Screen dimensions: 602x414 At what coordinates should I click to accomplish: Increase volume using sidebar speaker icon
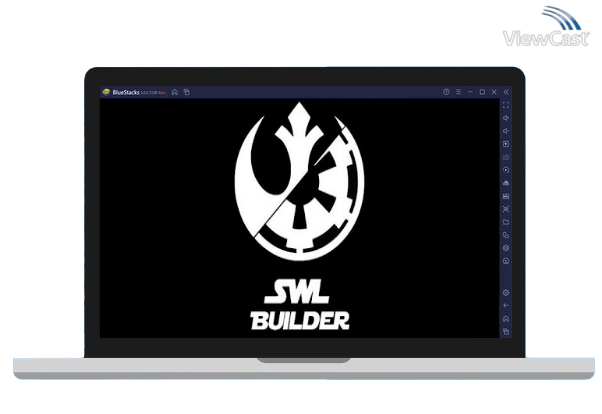[506, 118]
